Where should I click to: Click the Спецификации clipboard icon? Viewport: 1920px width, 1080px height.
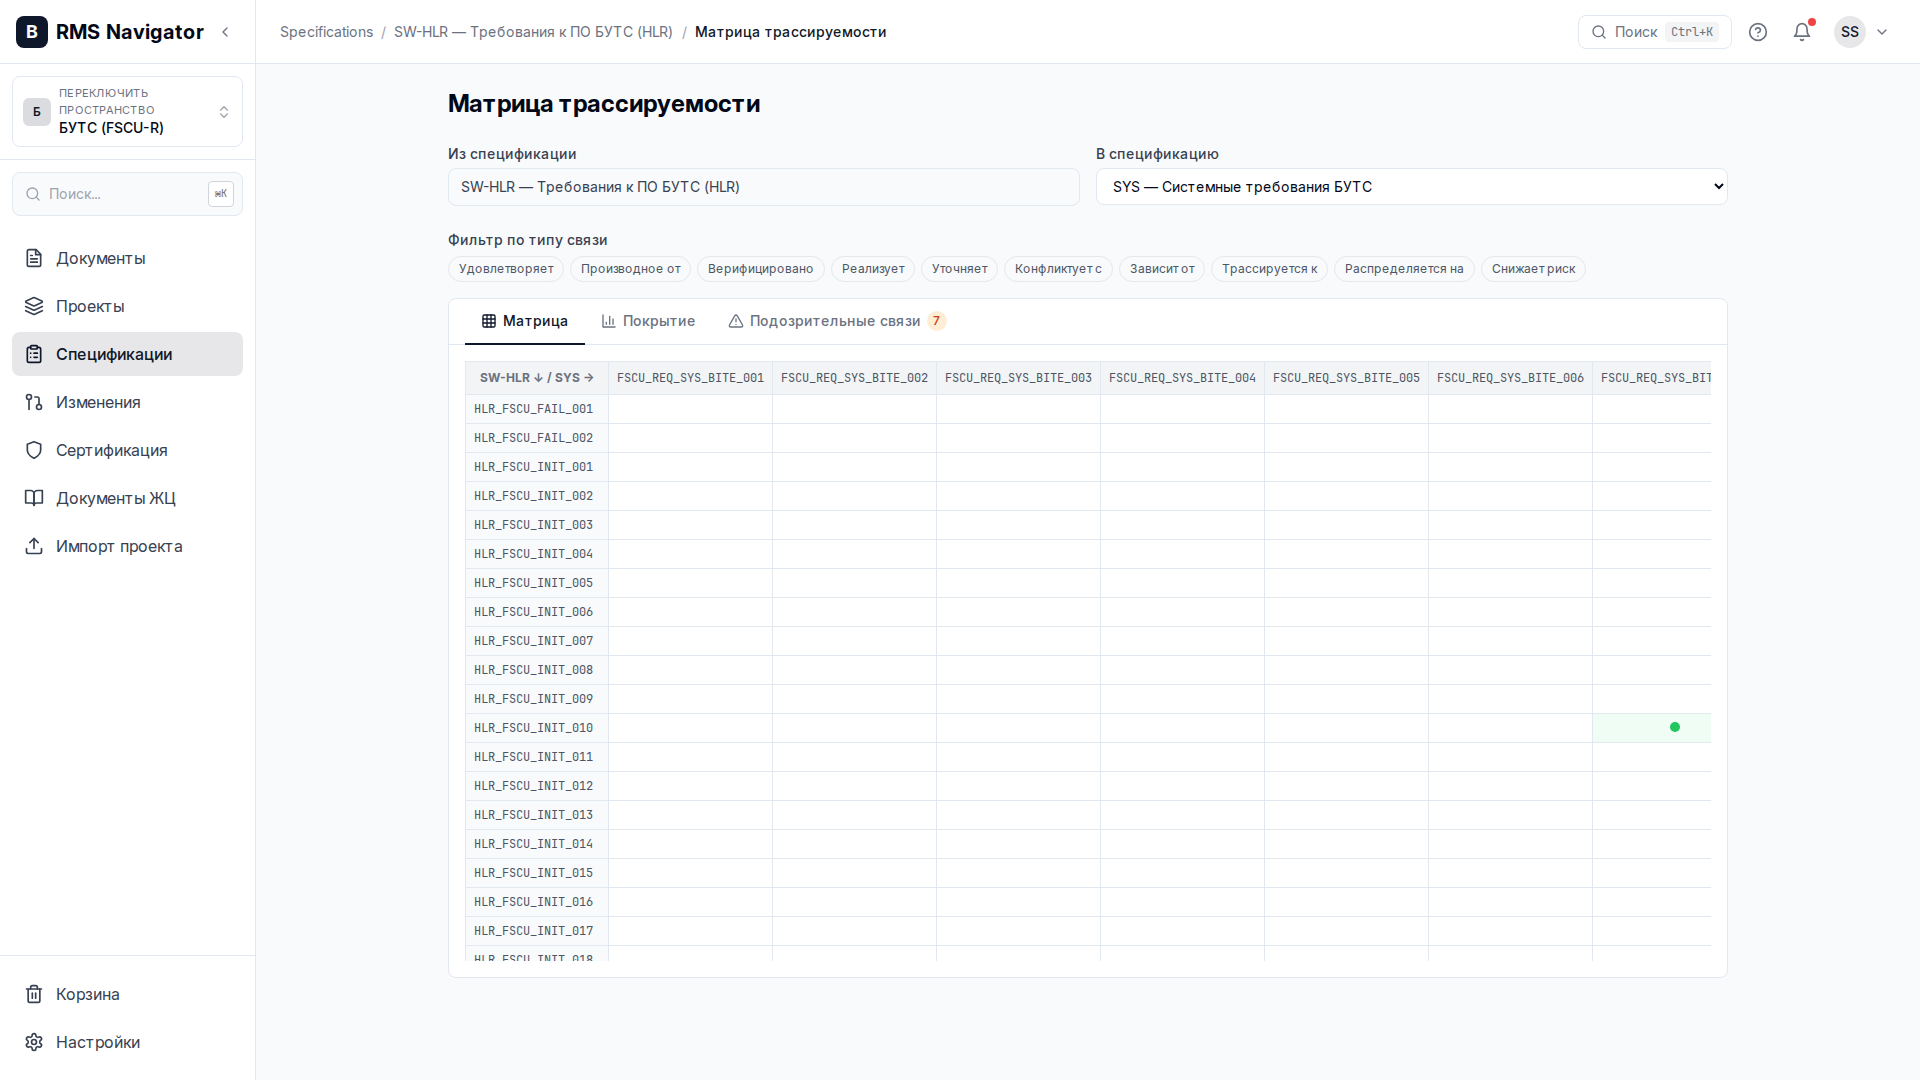(x=34, y=354)
